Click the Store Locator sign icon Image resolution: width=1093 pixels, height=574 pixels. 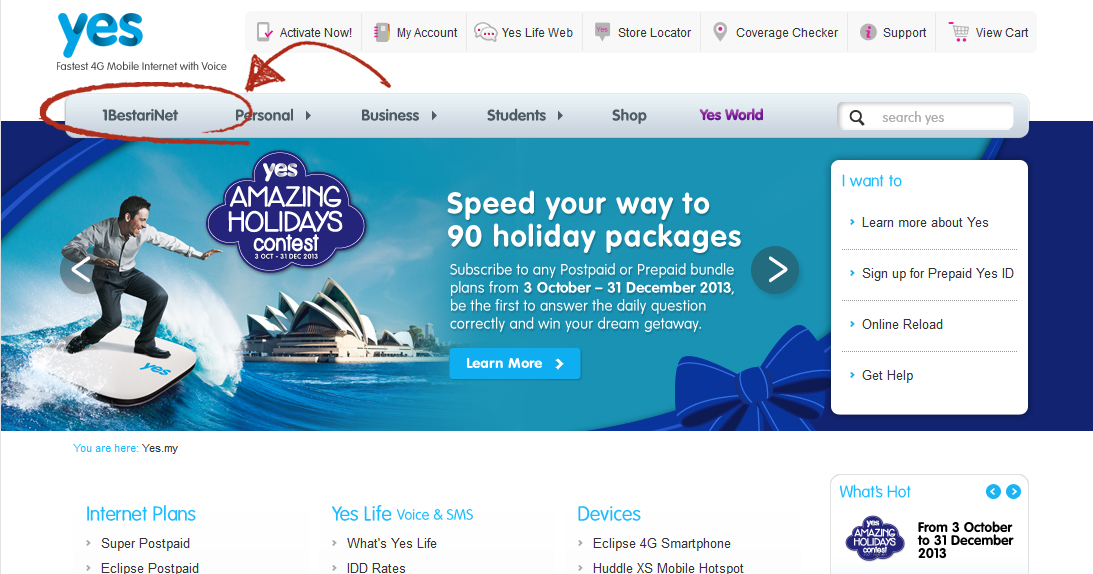pos(602,31)
